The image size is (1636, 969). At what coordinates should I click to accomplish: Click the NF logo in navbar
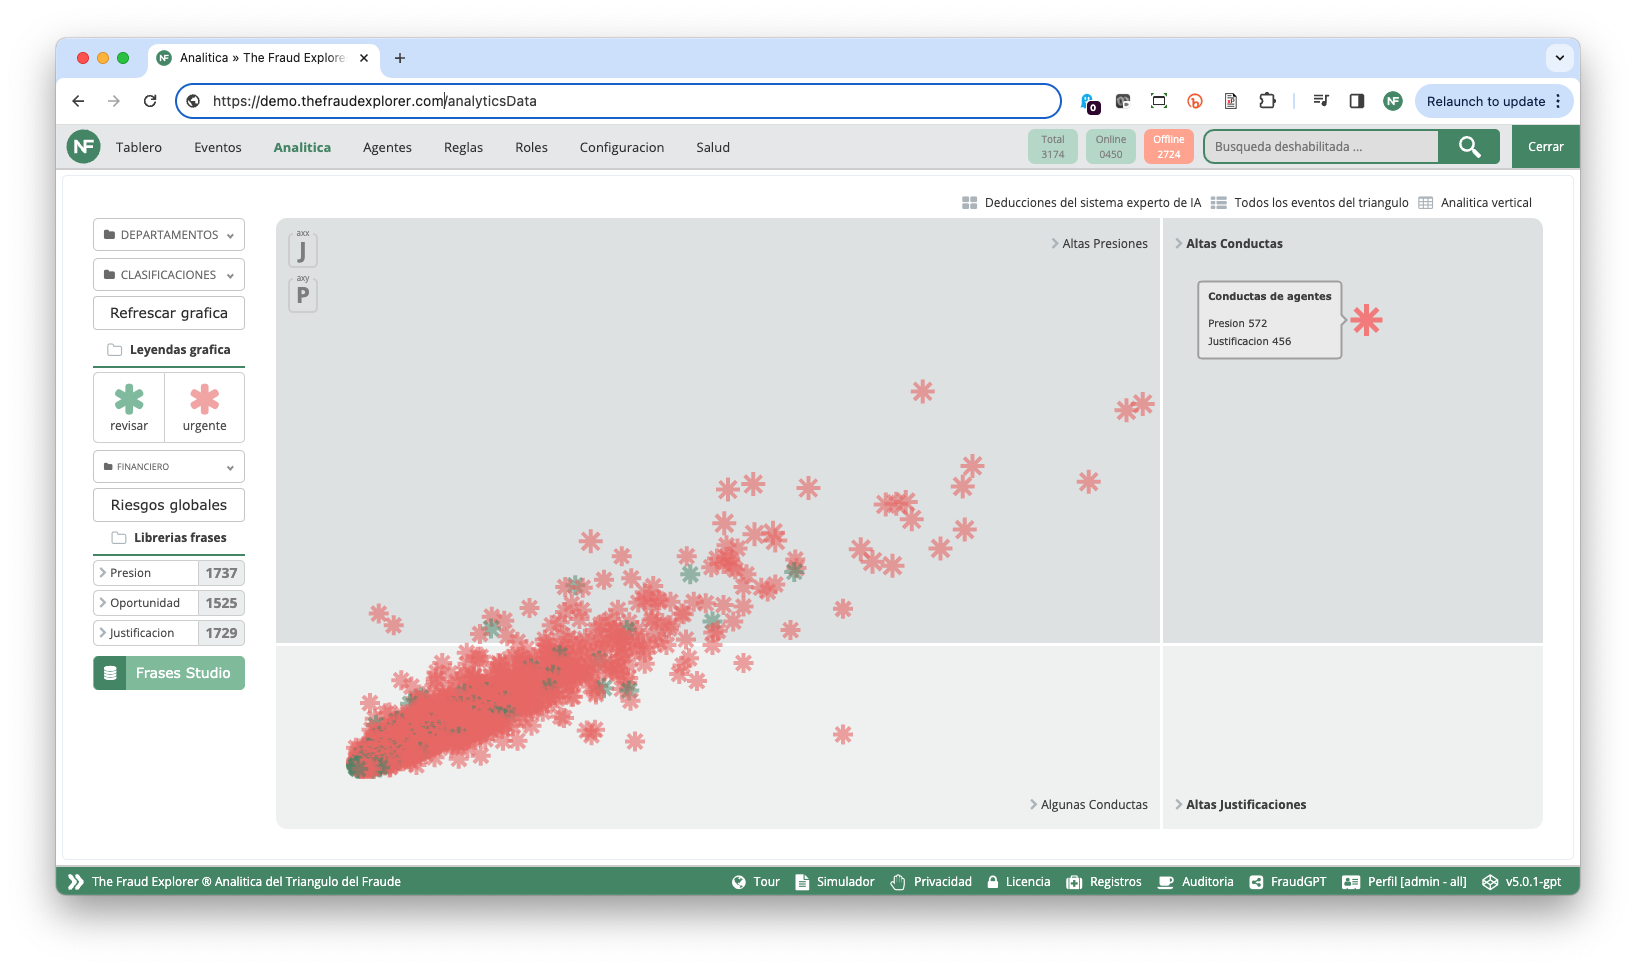pyautogui.click(x=84, y=147)
